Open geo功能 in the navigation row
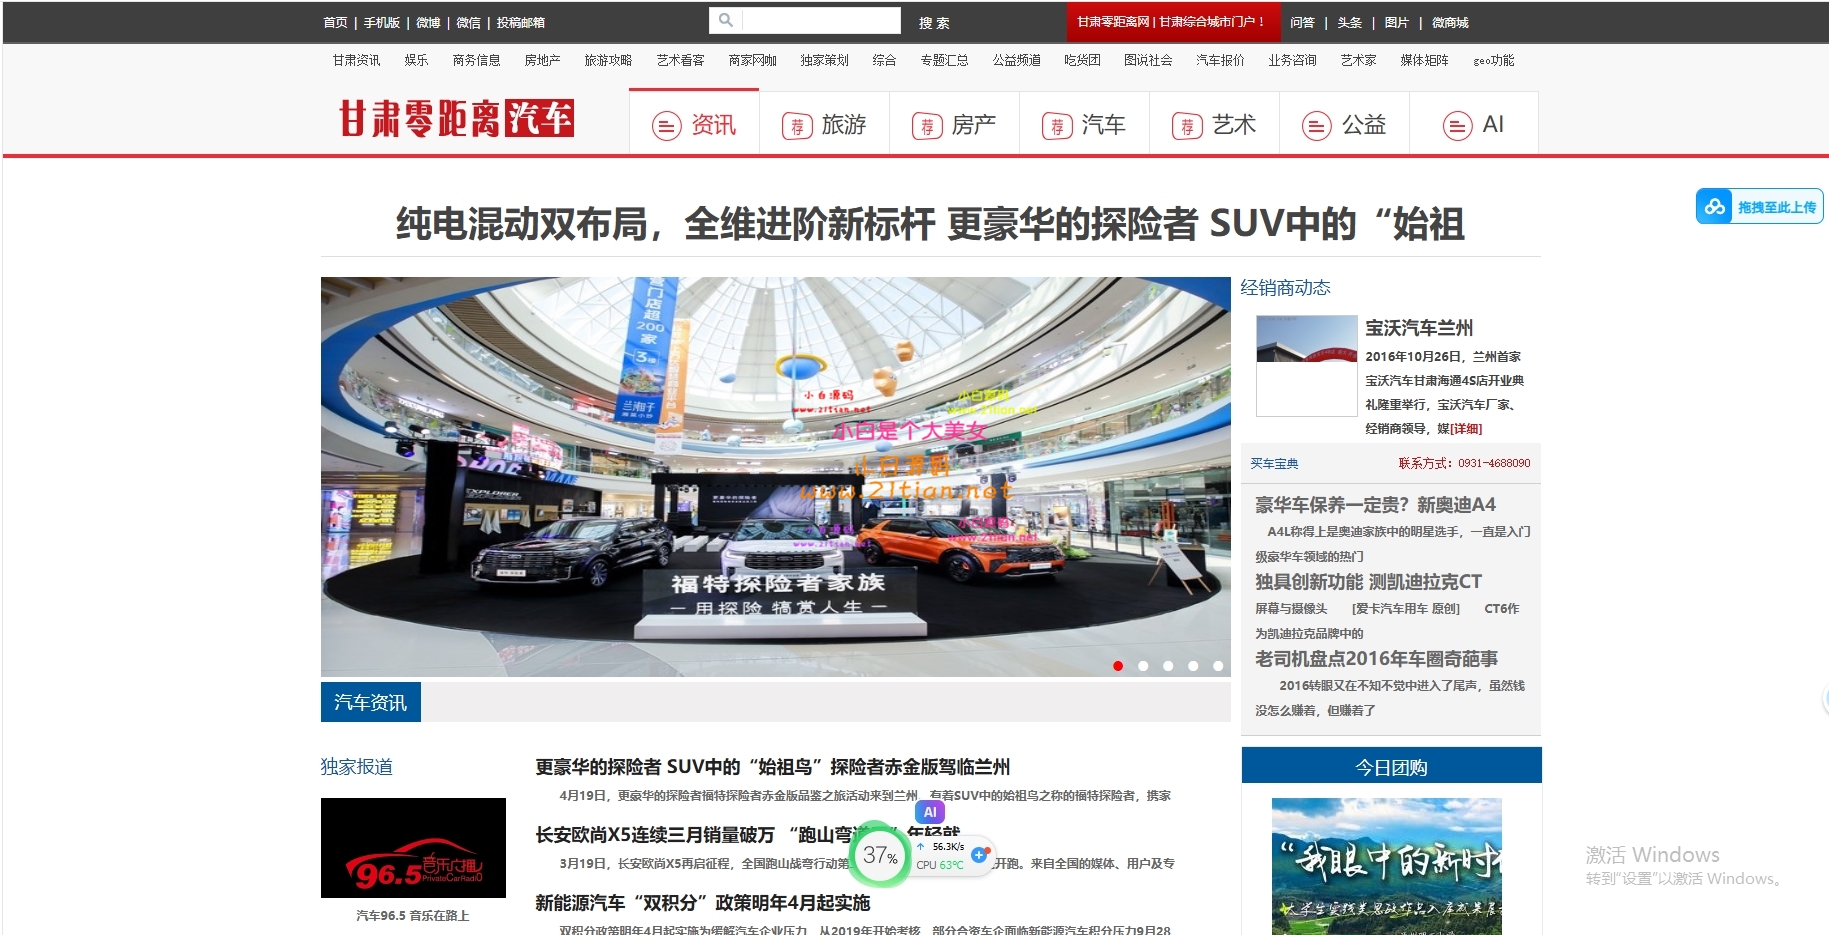The image size is (1829, 935). [1493, 60]
